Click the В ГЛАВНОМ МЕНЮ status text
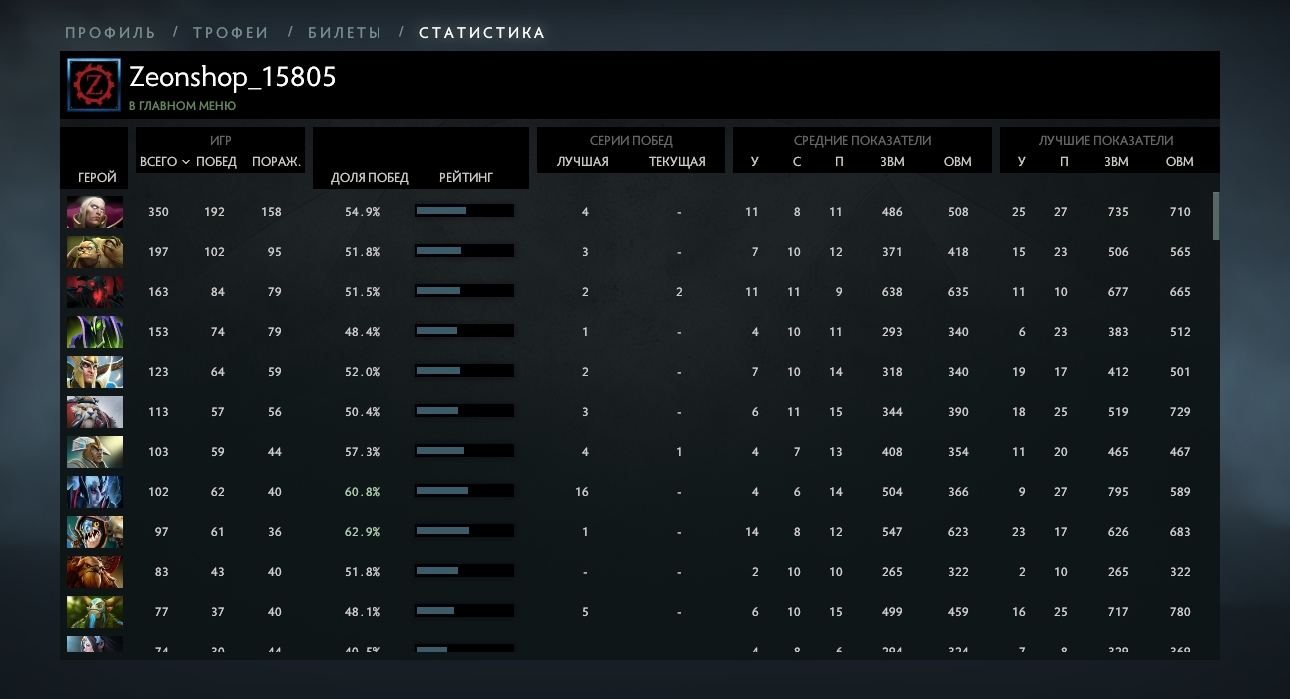 click(182, 105)
